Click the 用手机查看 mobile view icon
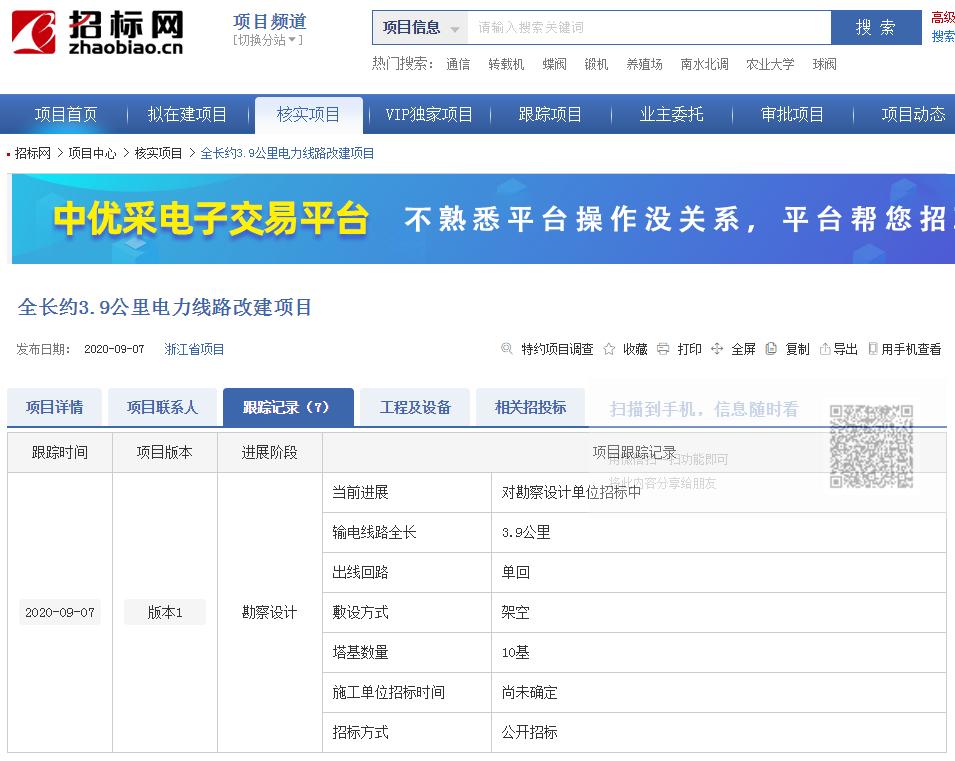Image resolution: width=955 pixels, height=761 pixels. (874, 349)
